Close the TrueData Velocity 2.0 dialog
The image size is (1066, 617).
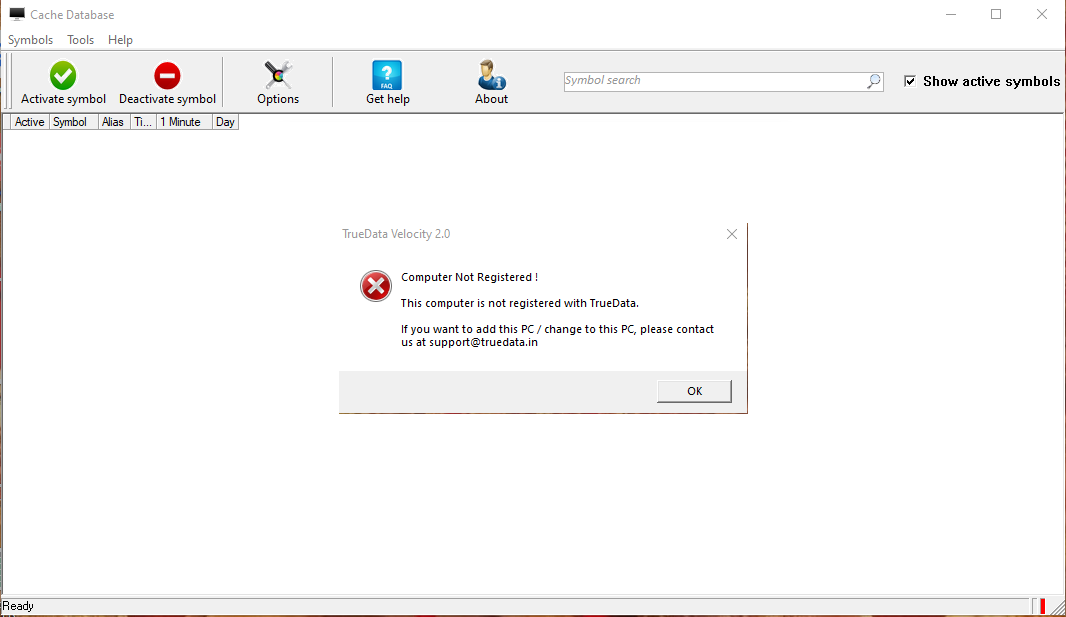[x=732, y=234]
